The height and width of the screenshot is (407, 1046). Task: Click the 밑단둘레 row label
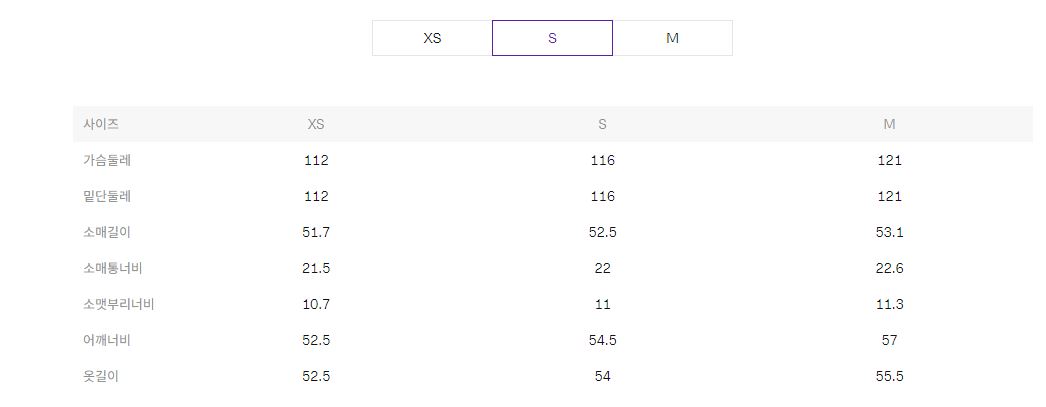[x=107, y=196]
